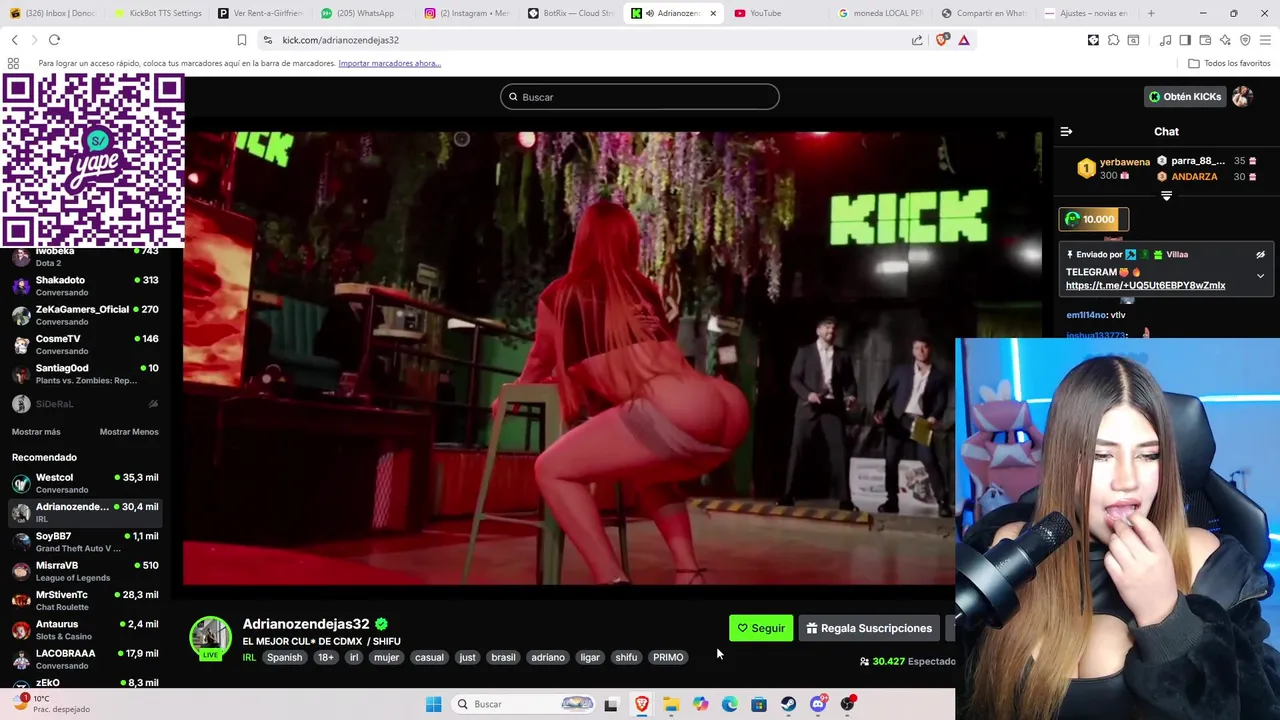Image resolution: width=1280 pixels, height=720 pixels.
Task: Switch to the Instagram tab
Action: coord(468,13)
